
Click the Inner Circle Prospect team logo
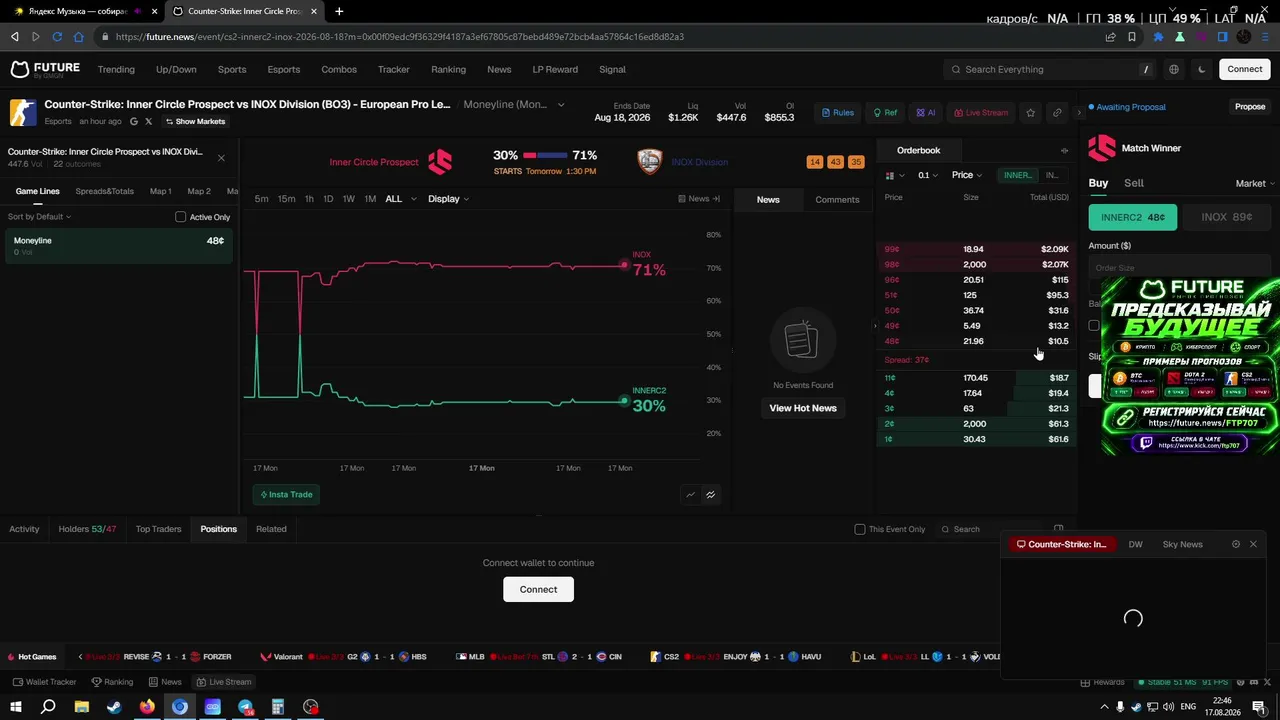click(440, 162)
